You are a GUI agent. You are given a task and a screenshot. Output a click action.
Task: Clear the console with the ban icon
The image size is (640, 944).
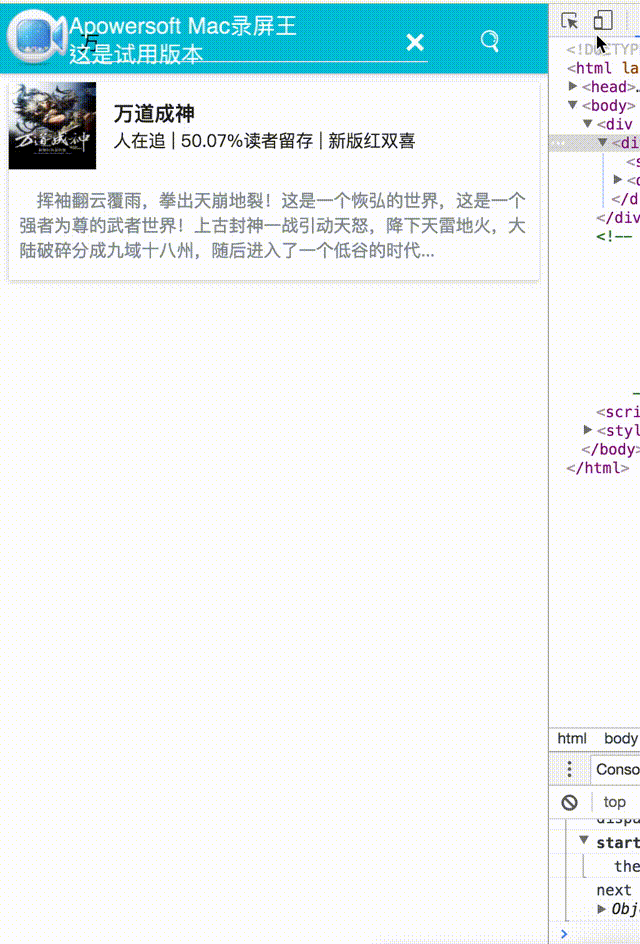pos(570,802)
